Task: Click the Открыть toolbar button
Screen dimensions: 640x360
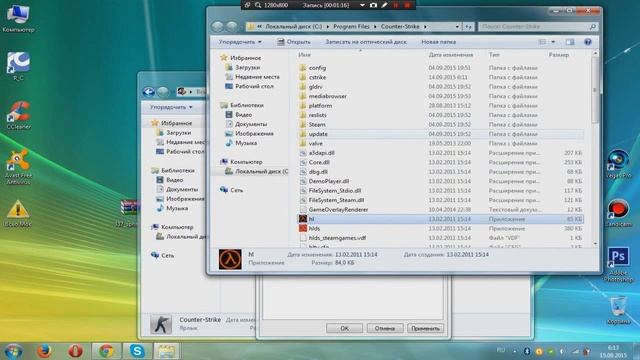Action: click(293, 42)
